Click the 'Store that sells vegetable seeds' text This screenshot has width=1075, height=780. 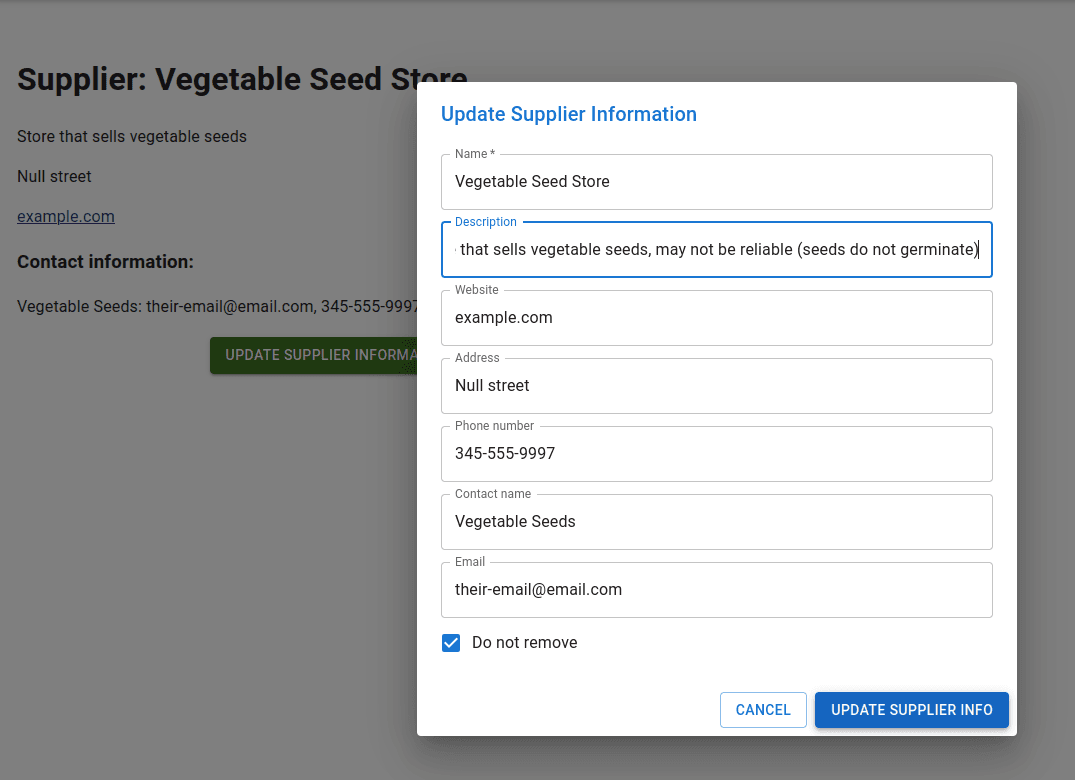point(132,136)
